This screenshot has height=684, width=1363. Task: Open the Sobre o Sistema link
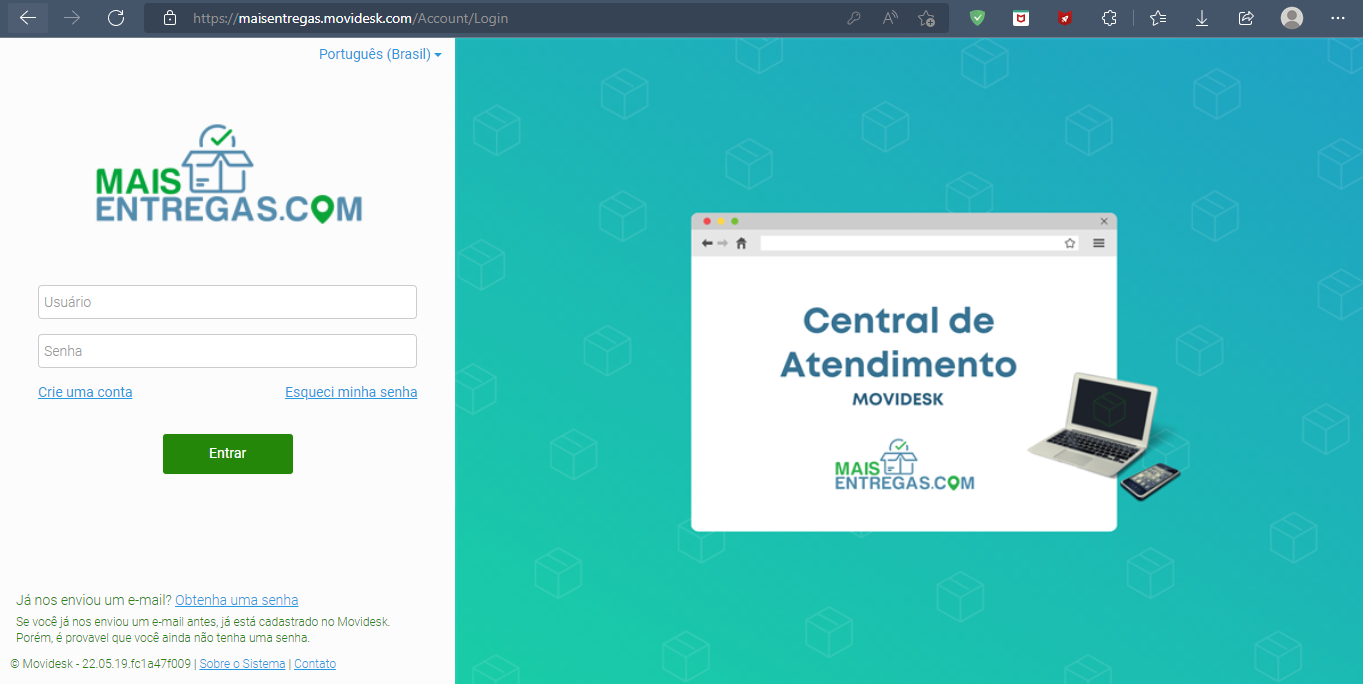pos(243,664)
